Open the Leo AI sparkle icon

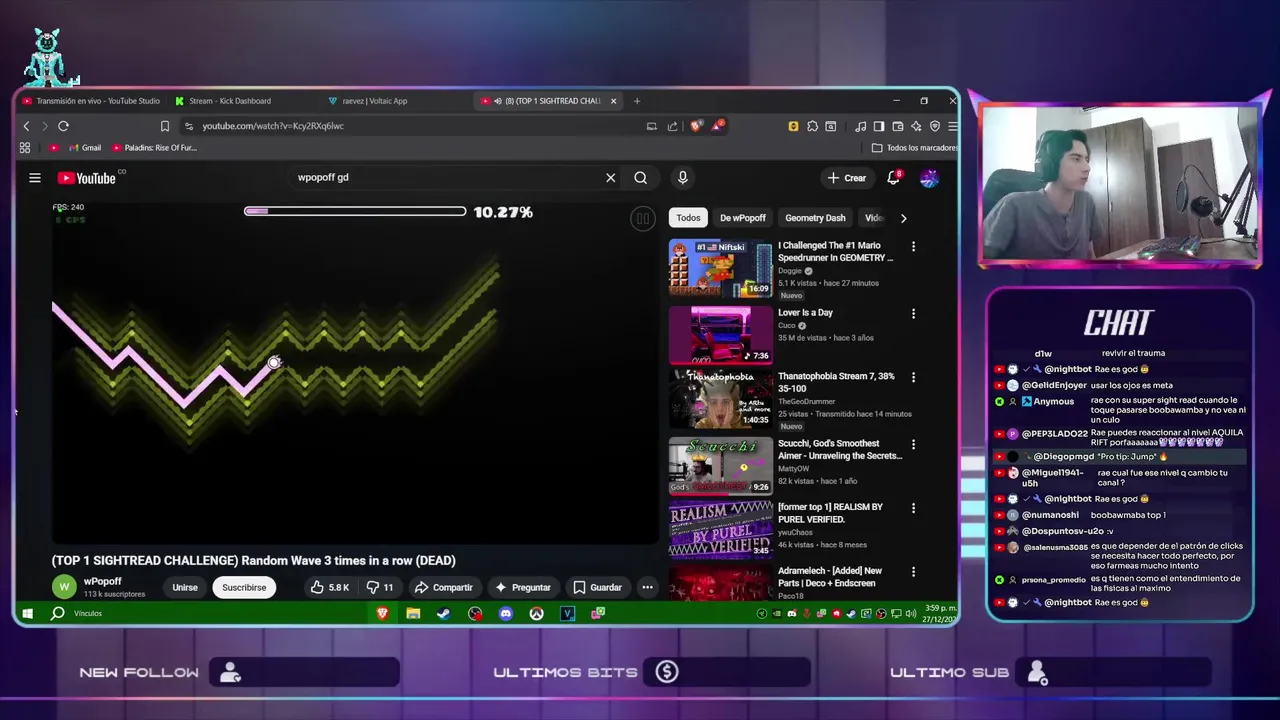[916, 126]
